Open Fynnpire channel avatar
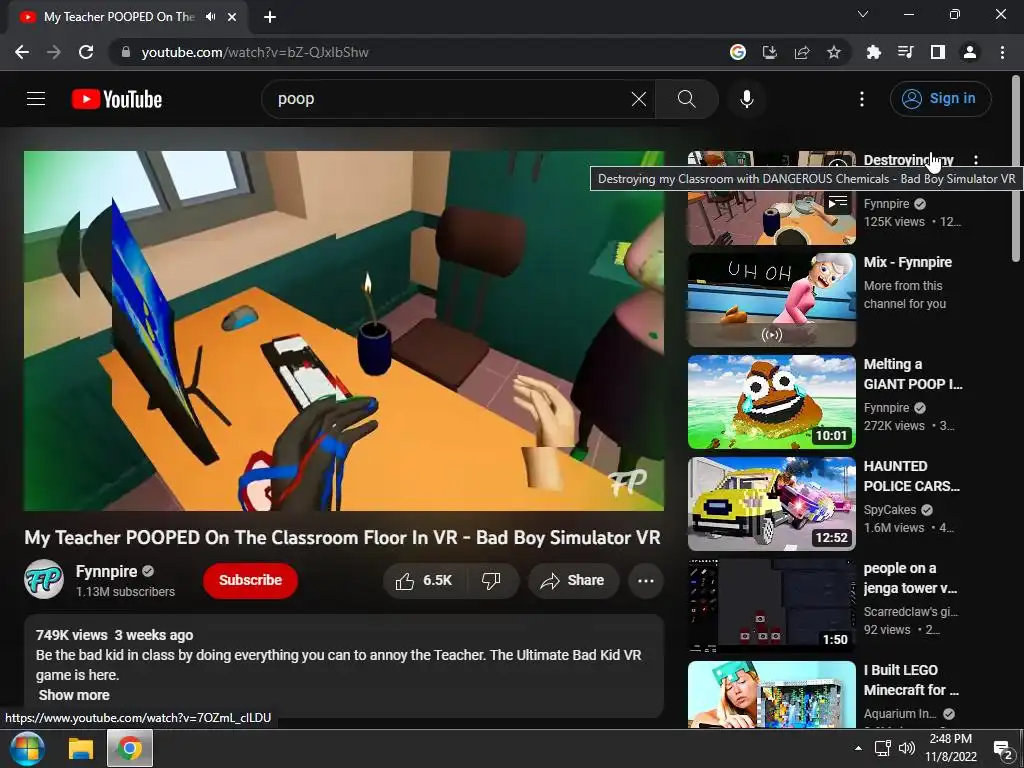The image size is (1024, 768). pos(44,579)
